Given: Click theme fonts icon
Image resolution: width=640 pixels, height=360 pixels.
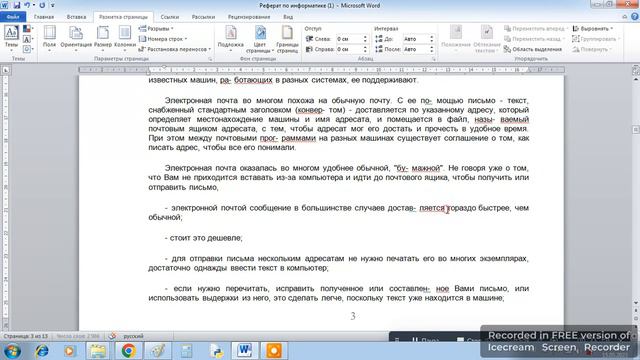Looking at the screenshot, I should (x=27, y=39).
